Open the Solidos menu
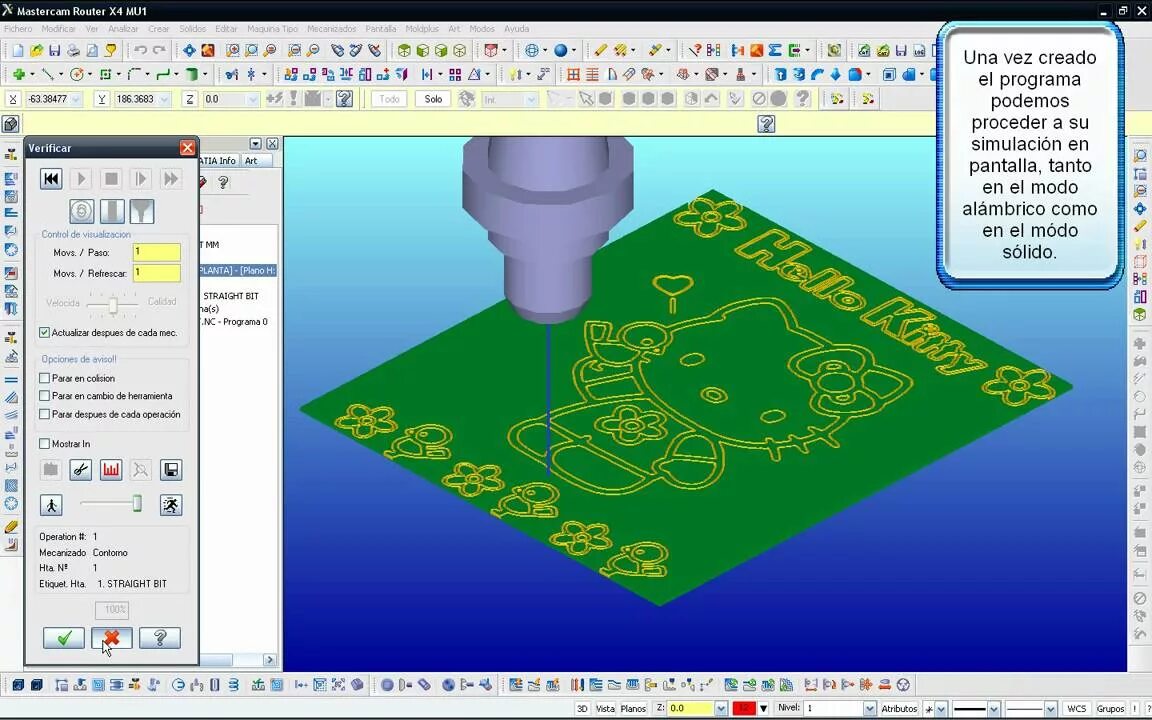The image size is (1152, 720). (192, 29)
